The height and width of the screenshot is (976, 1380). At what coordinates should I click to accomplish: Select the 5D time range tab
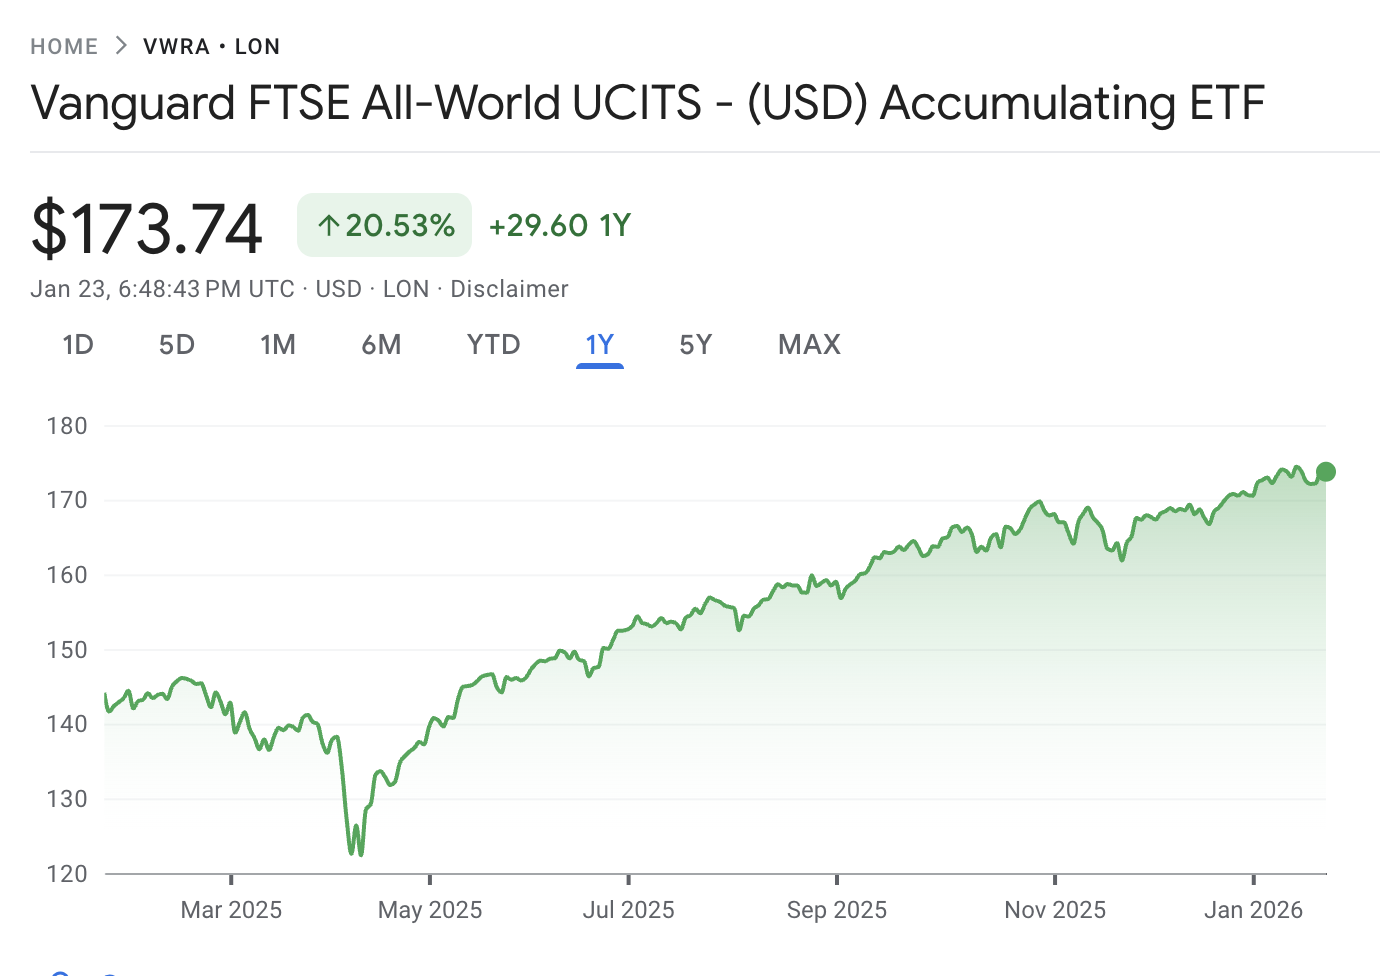click(x=177, y=345)
